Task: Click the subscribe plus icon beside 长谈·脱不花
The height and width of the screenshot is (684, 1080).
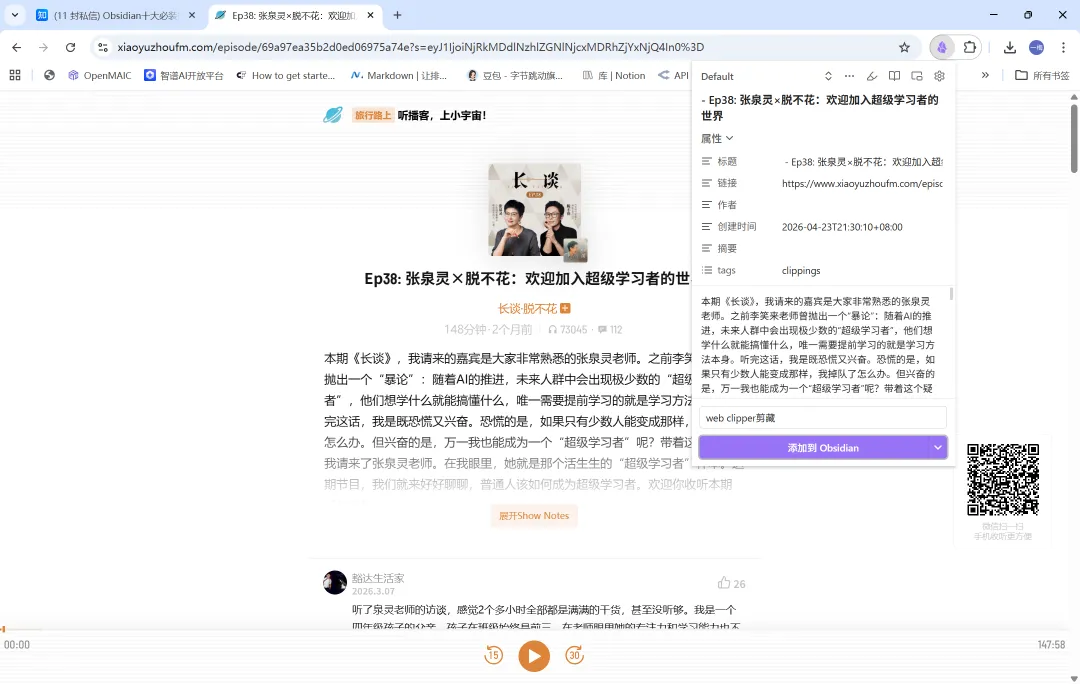Action: [x=565, y=309]
